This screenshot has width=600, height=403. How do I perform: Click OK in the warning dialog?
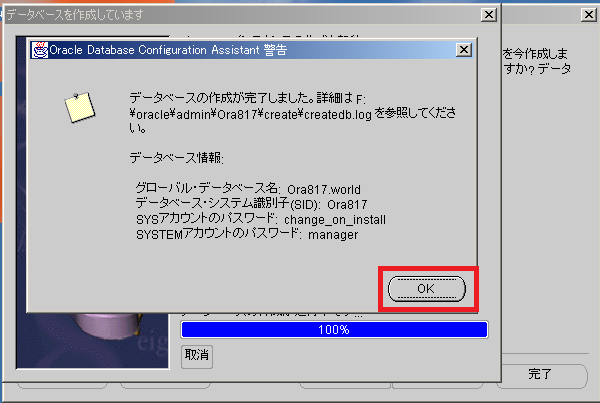point(427,289)
